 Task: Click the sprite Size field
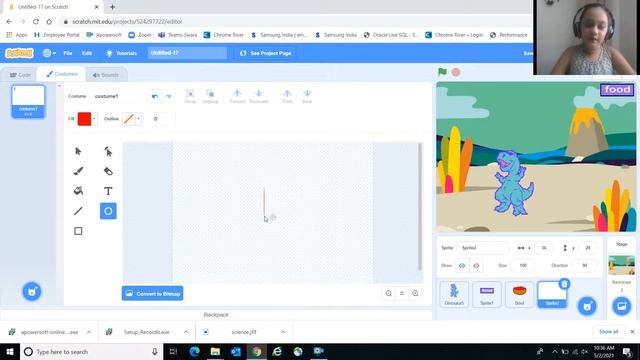523,265
